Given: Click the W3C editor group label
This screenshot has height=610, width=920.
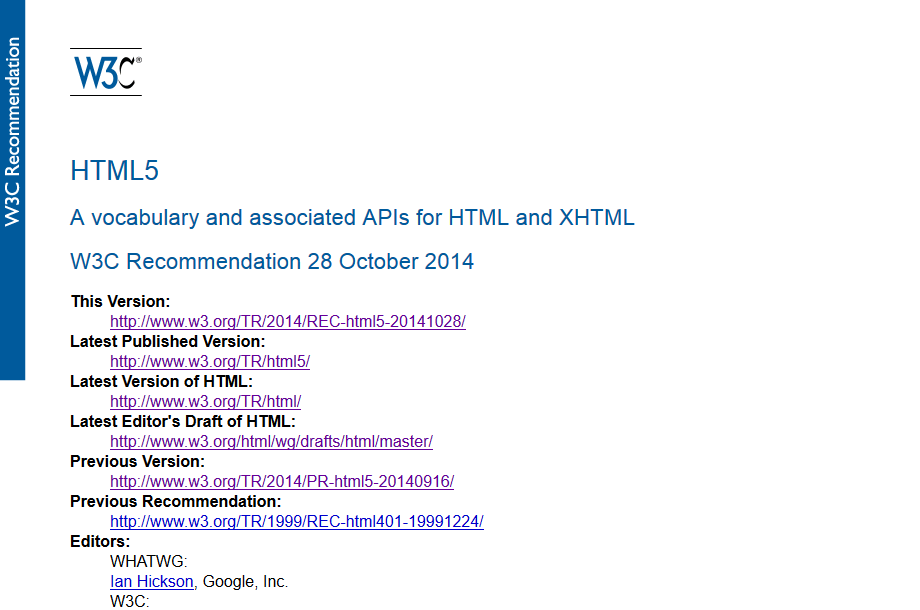Looking at the screenshot, I should pyautogui.click(x=126, y=601).
